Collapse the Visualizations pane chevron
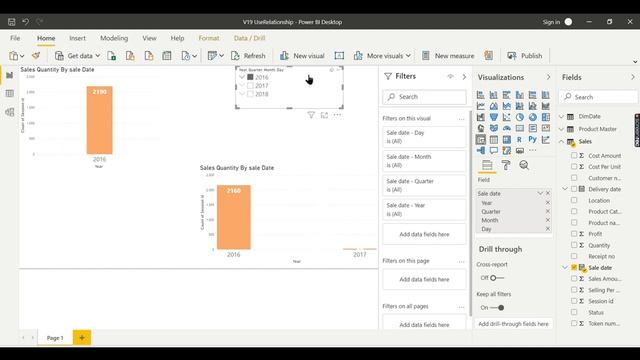This screenshot has width=640, height=360. [x=548, y=77]
